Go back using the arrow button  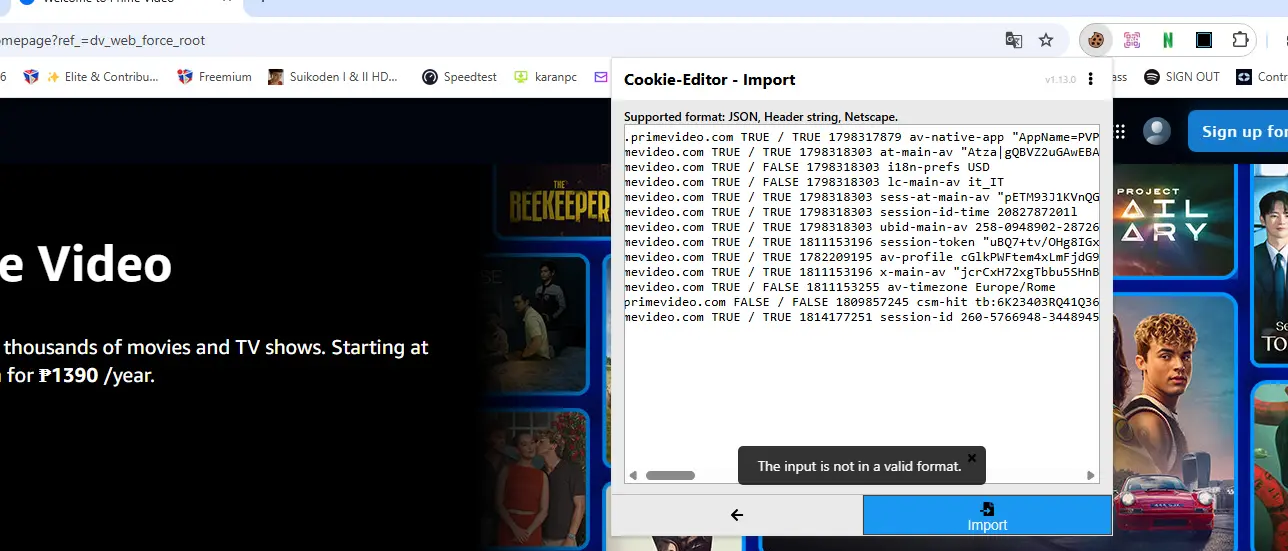(x=737, y=515)
